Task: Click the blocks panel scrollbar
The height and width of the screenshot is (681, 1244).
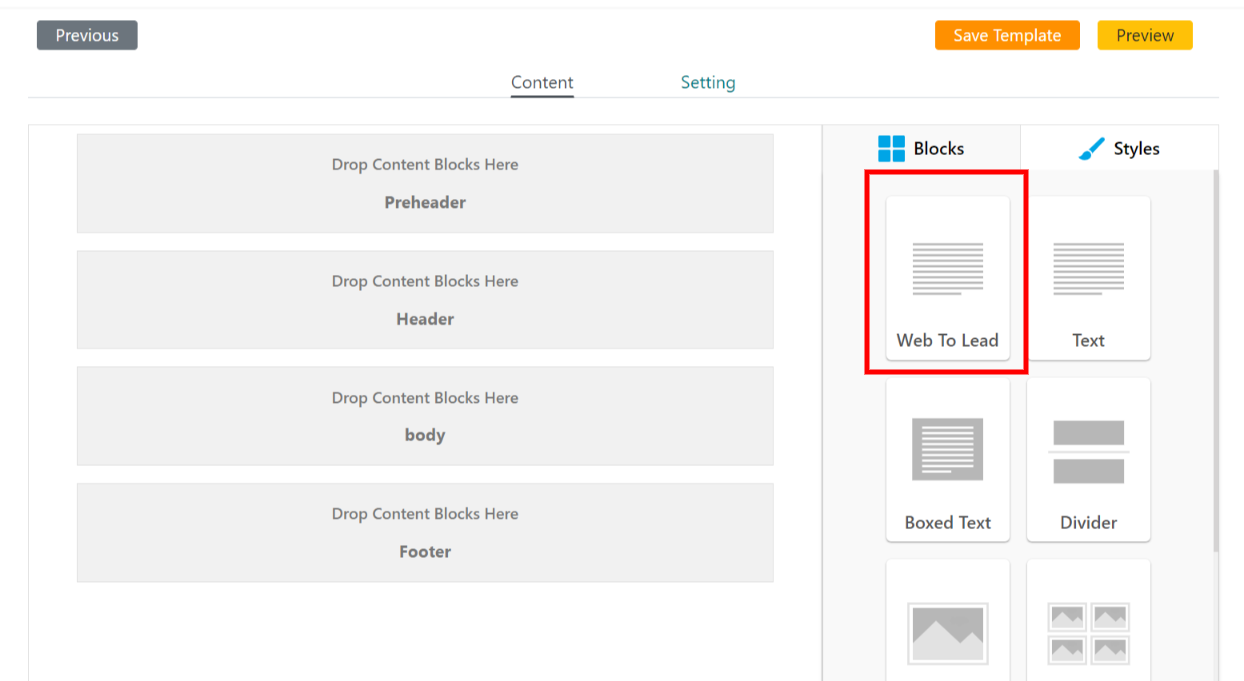Action: click(x=1216, y=360)
